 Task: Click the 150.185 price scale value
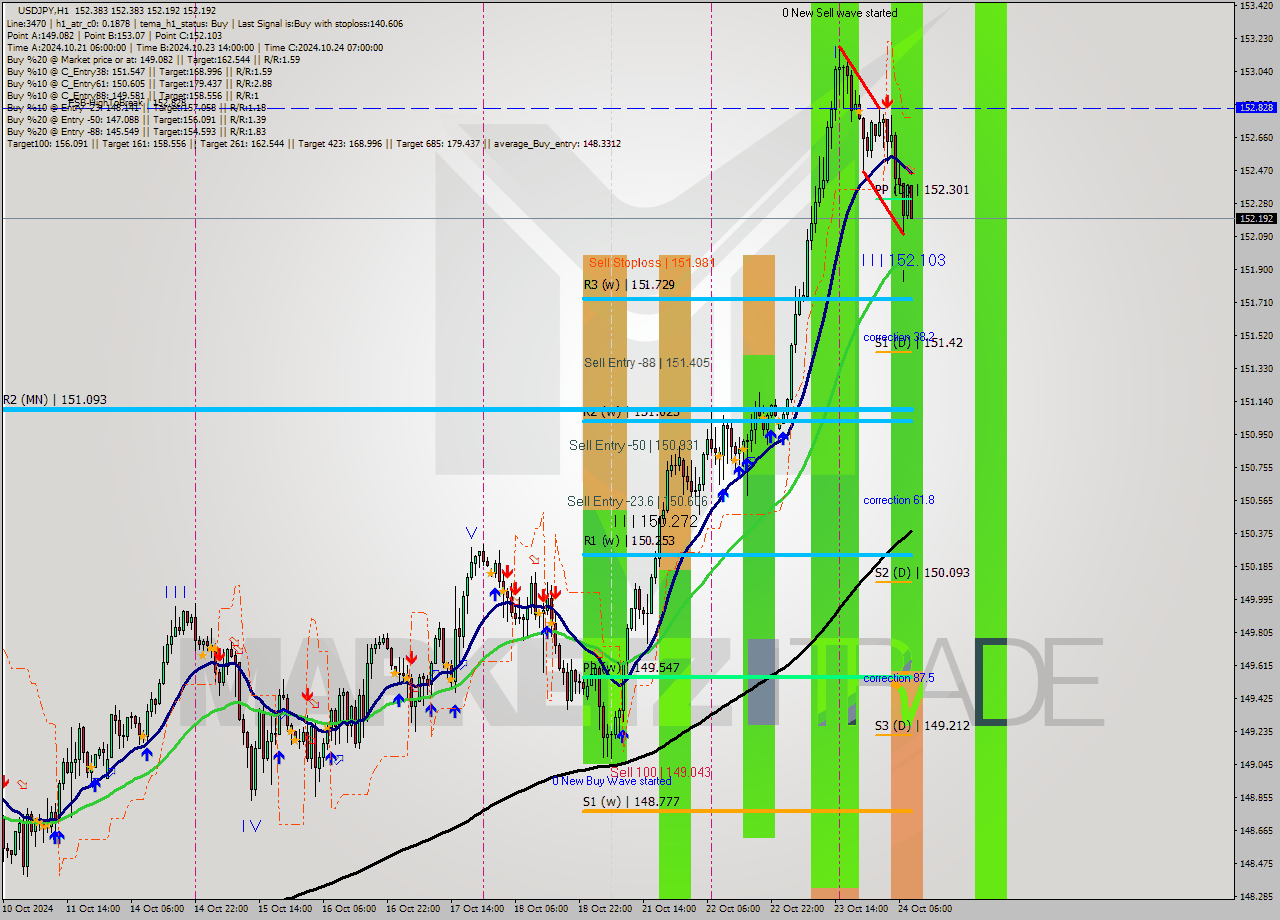1256,566
